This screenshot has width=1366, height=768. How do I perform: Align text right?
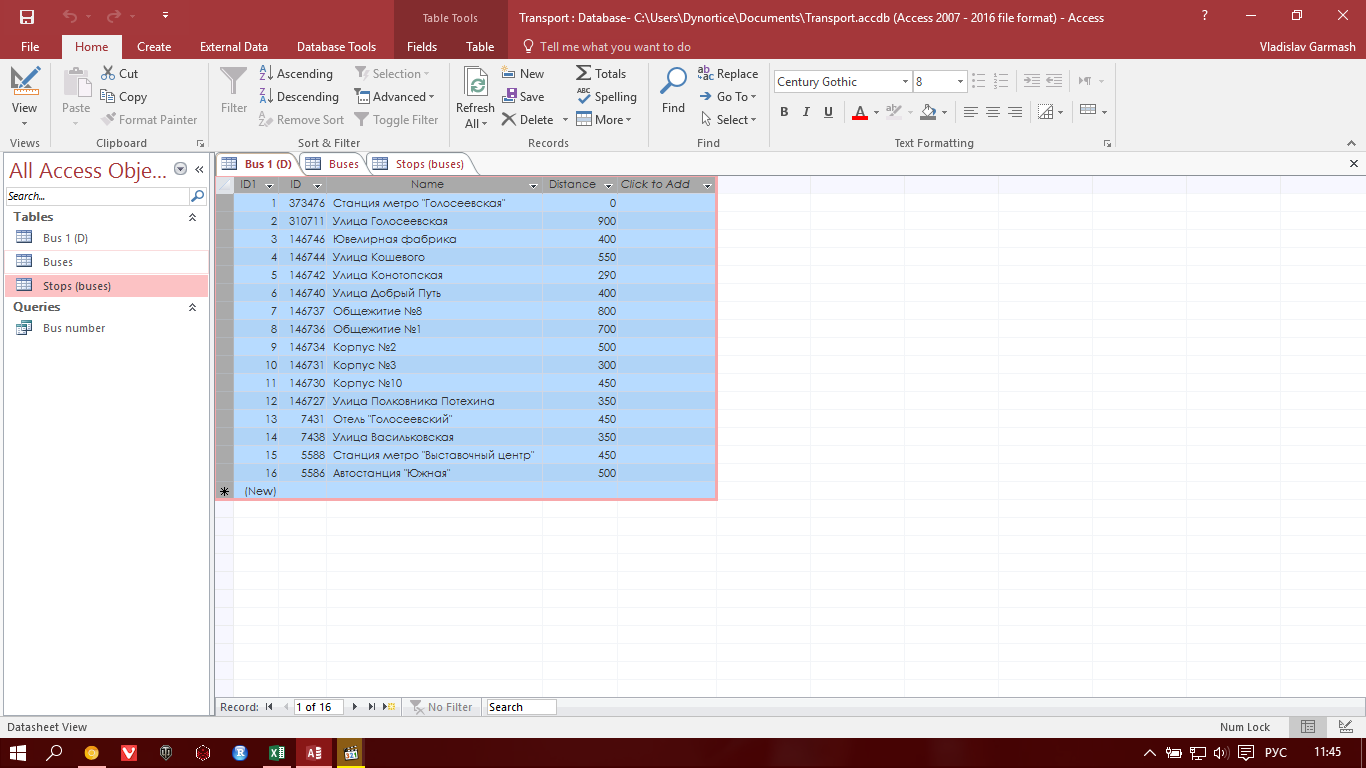point(1014,112)
